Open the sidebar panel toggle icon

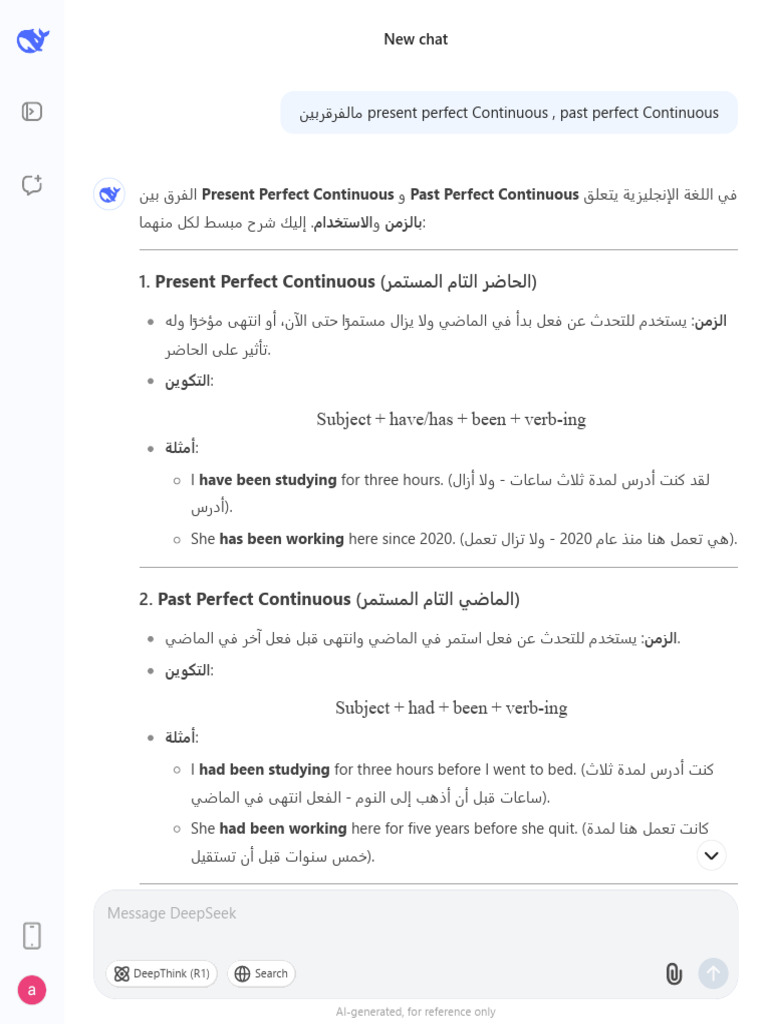32,111
